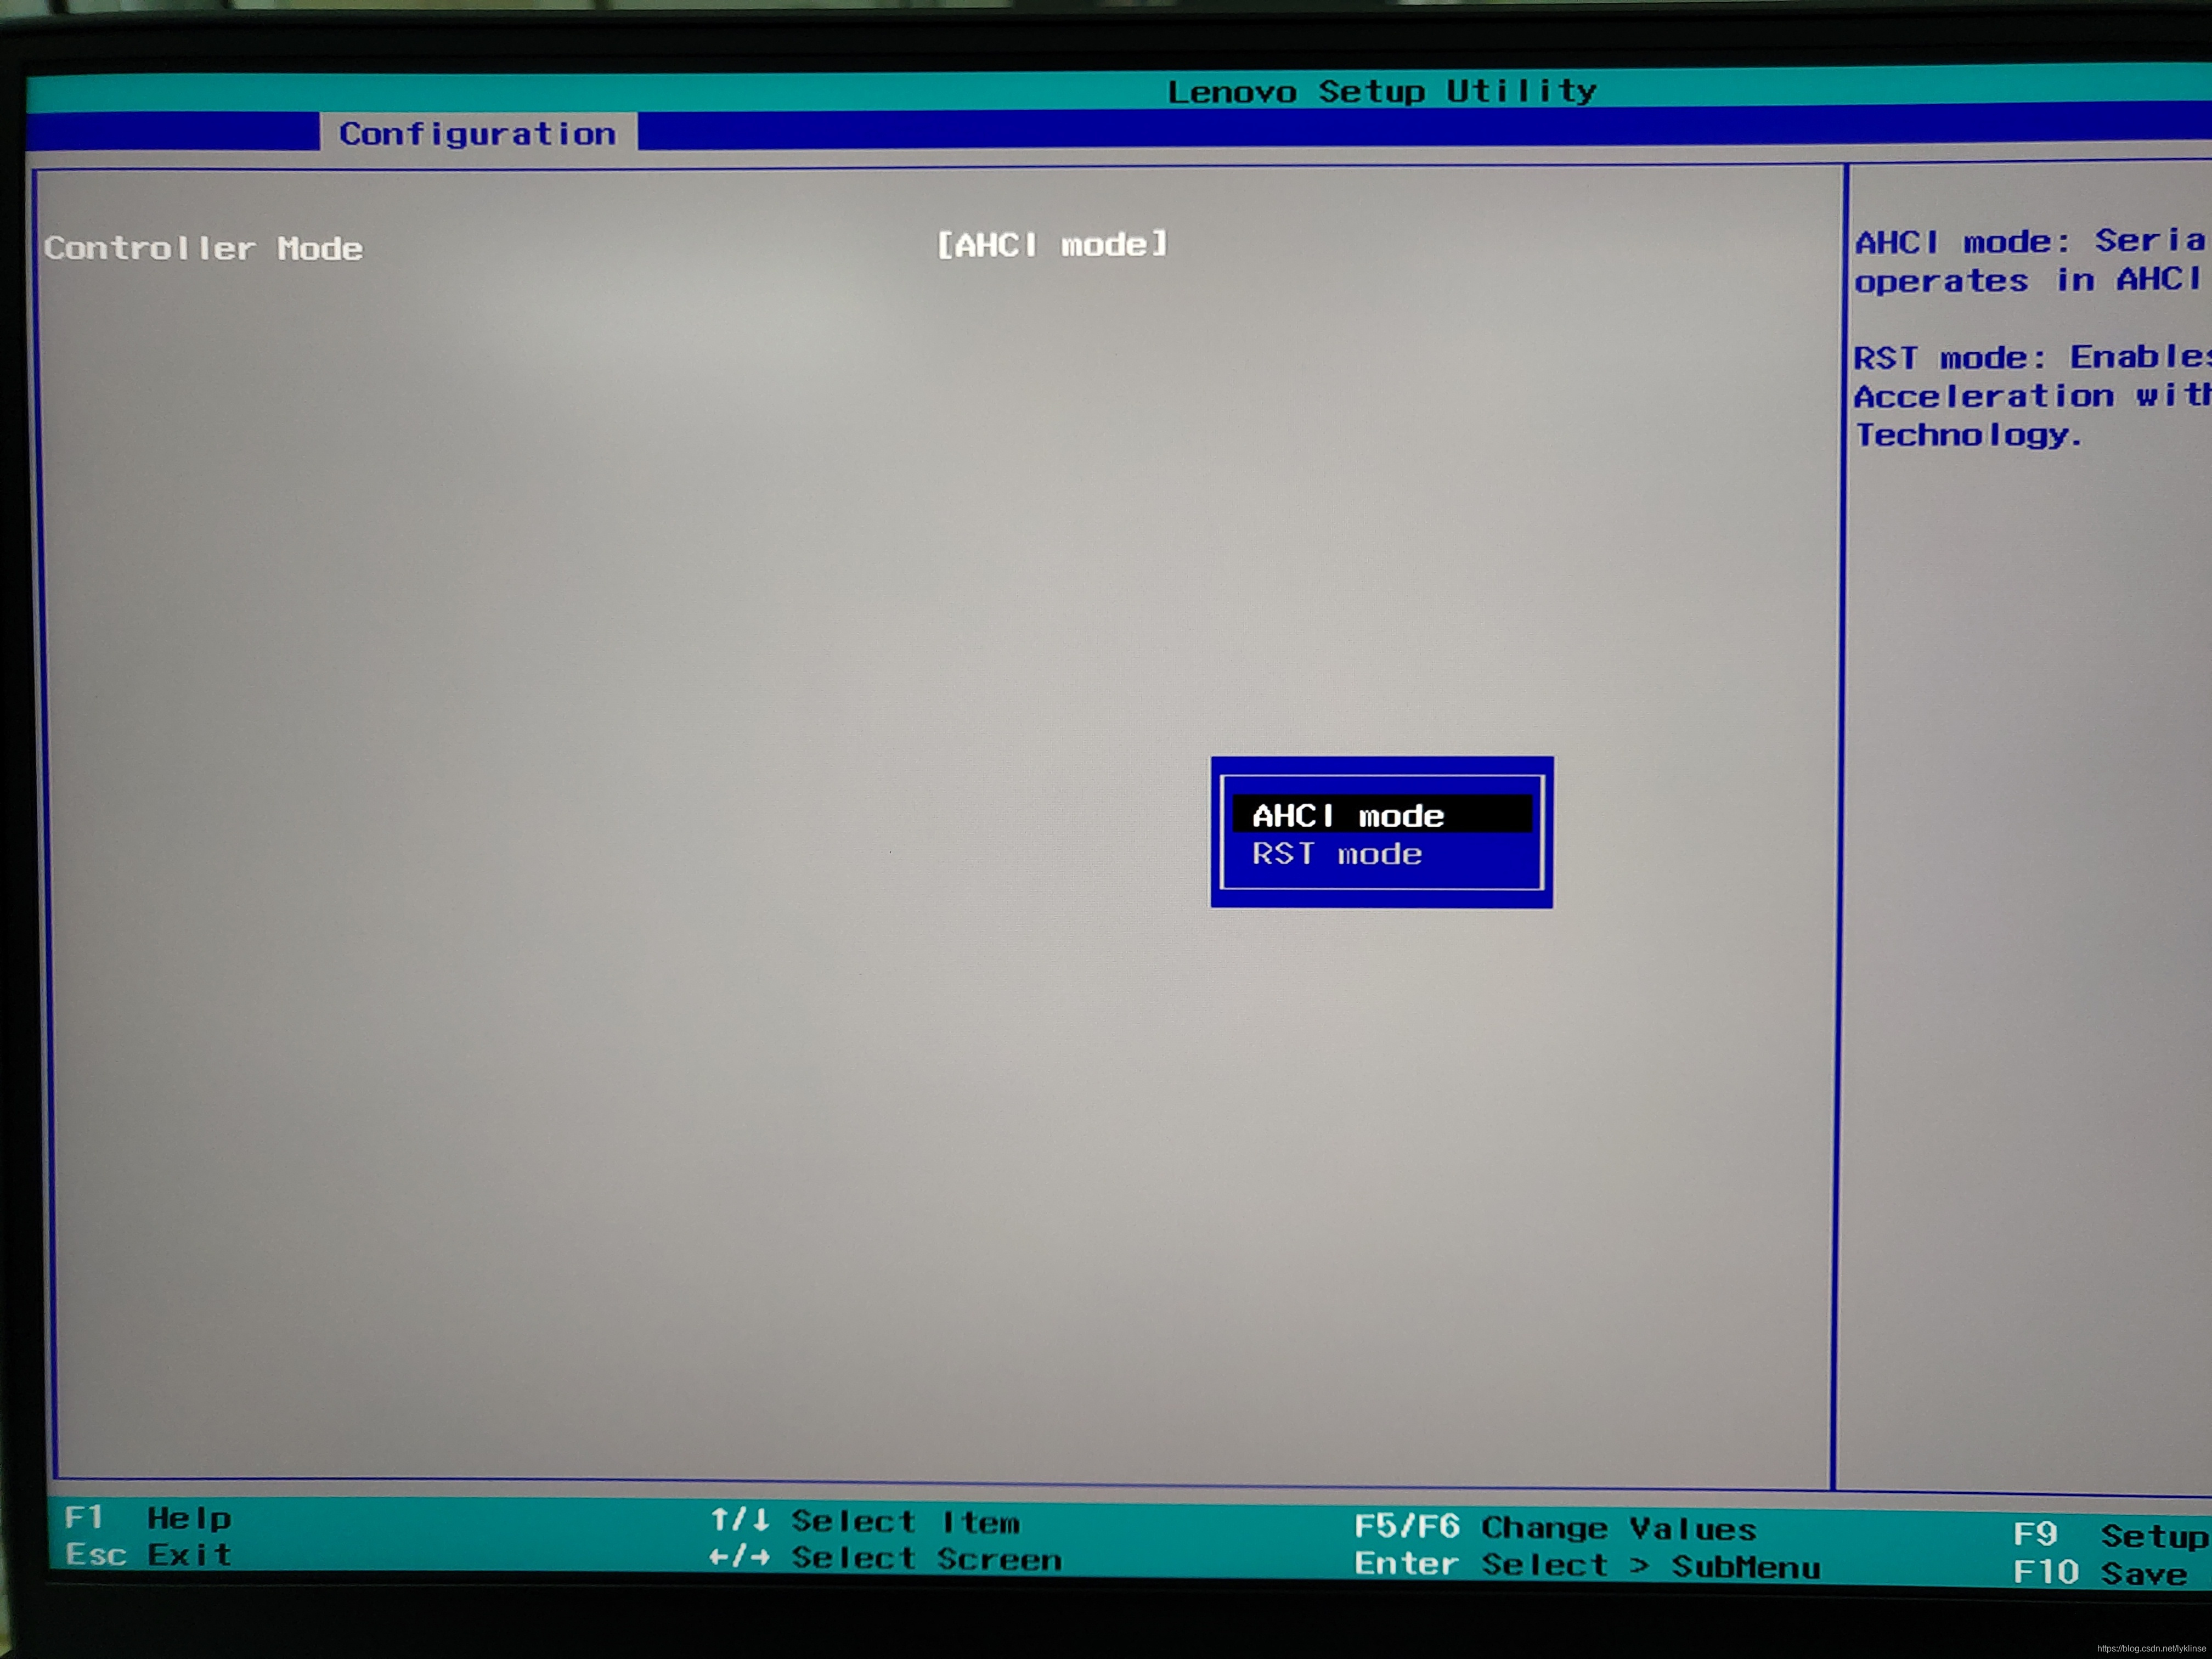Screen dimensions: 2212x1659
Task: Click the Lenovo Setup Utility title
Action: coord(1382,91)
